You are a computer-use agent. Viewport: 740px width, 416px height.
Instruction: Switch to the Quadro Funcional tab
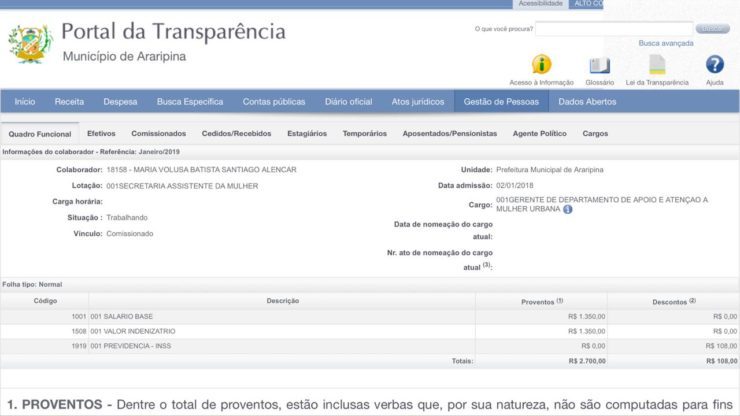(40, 134)
